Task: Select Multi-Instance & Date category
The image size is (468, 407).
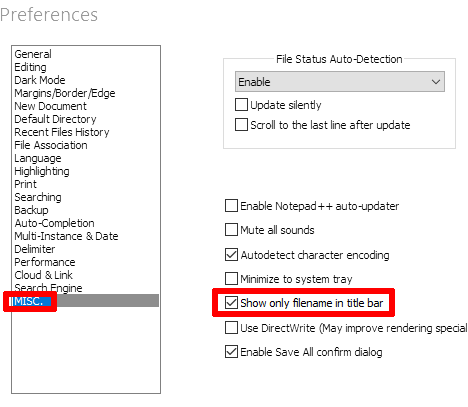Action: pos(66,236)
